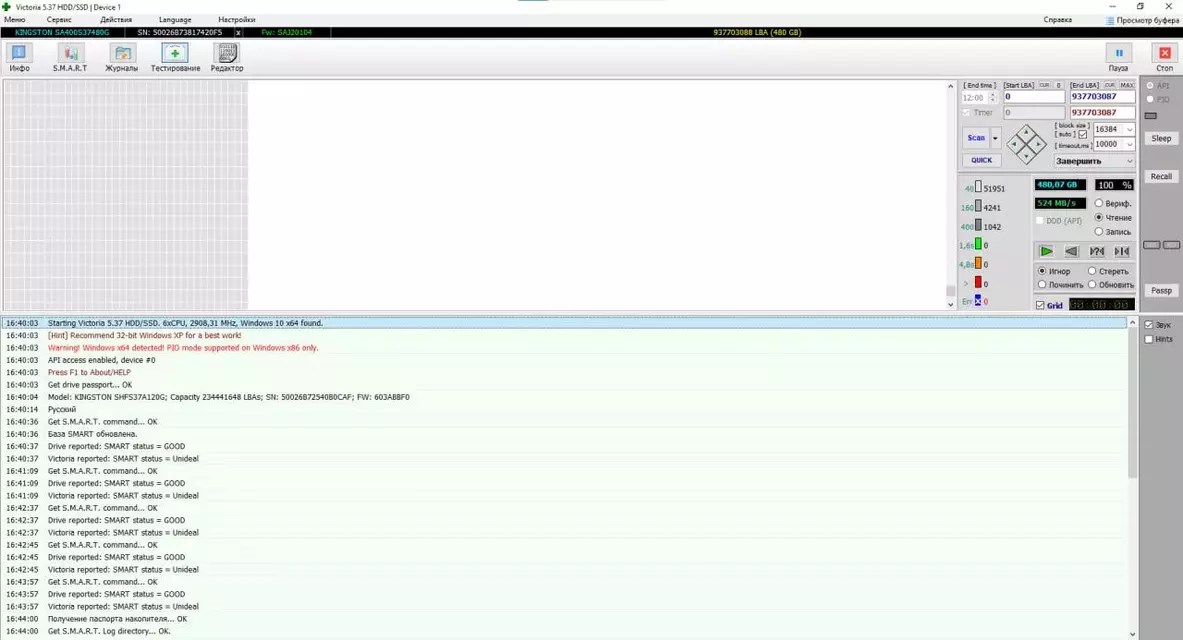Click the x button next to serial number

(x=238, y=32)
